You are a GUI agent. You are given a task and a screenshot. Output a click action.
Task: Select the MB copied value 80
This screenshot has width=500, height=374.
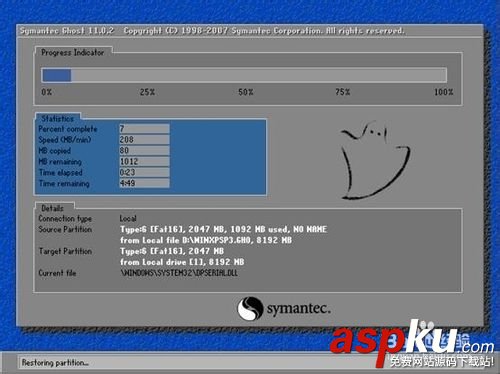coord(144,150)
